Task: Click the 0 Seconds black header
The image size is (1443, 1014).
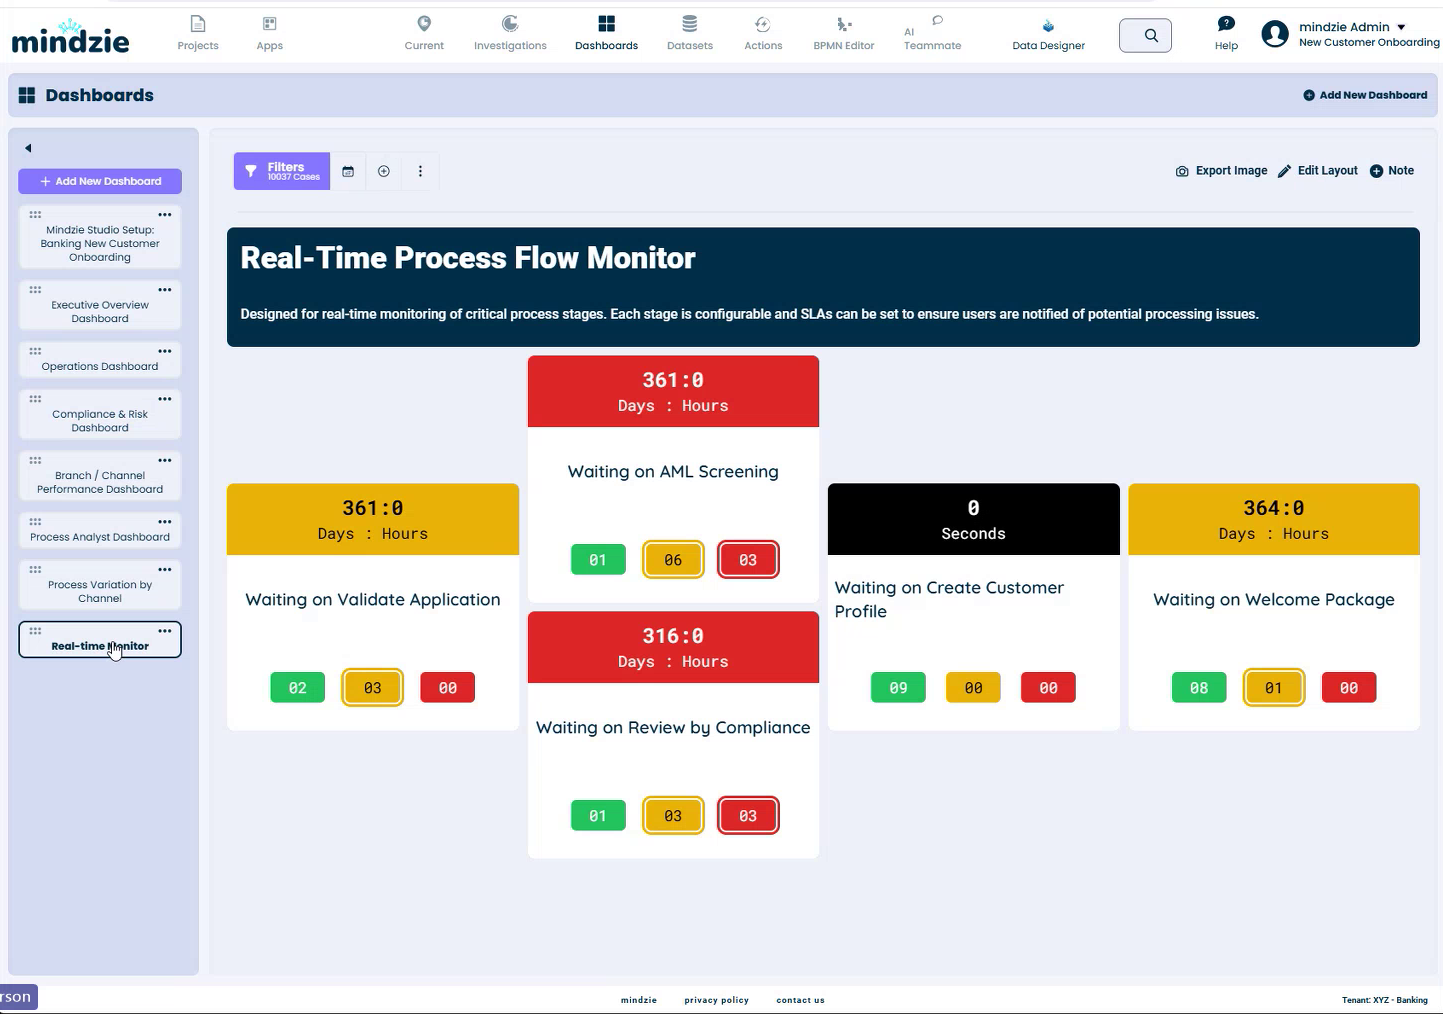Action: pyautogui.click(x=974, y=520)
